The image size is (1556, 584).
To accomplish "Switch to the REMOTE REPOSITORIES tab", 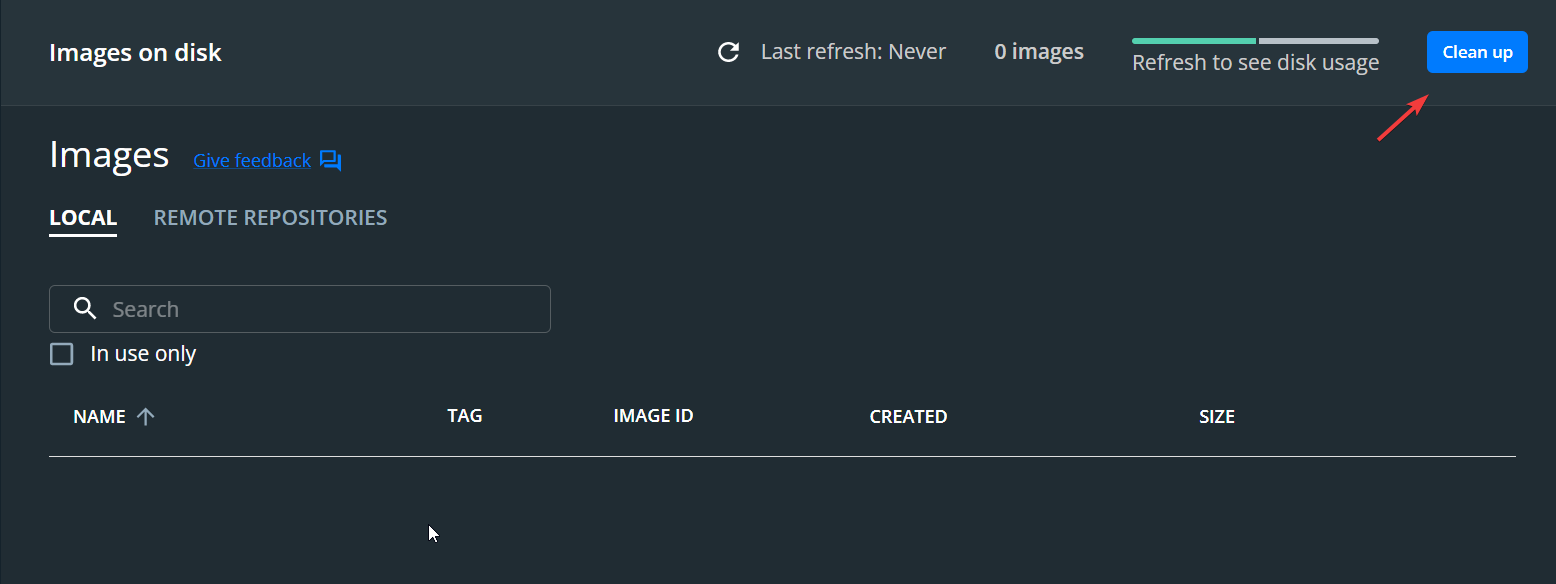I will tap(270, 217).
